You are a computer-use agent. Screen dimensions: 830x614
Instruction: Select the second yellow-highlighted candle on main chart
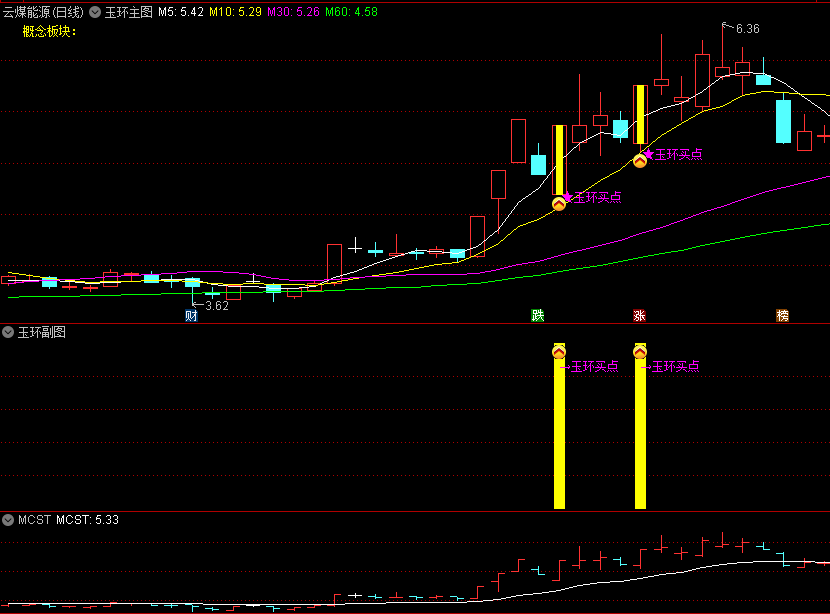click(x=640, y=114)
